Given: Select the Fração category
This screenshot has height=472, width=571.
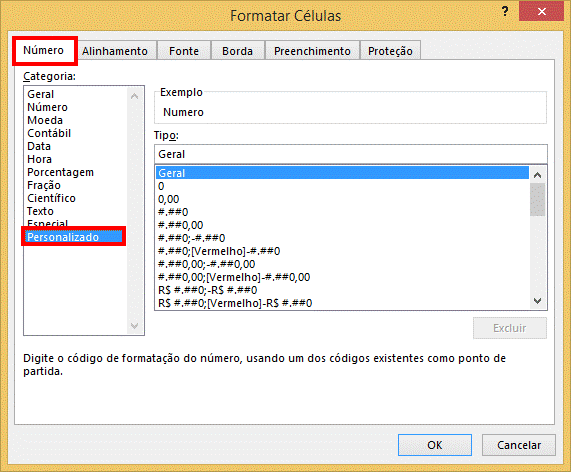Looking at the screenshot, I should tap(44, 185).
